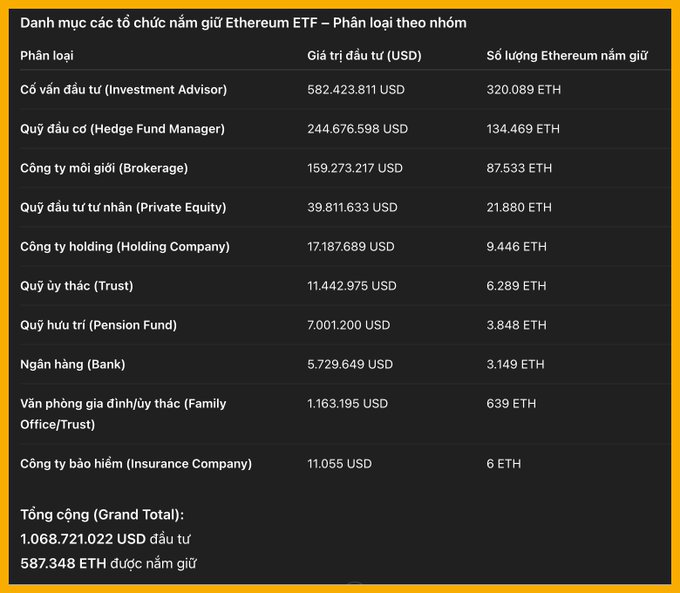This screenshot has height=593, width=680.
Task: Select the Insurance Company row label
Action: (136, 463)
